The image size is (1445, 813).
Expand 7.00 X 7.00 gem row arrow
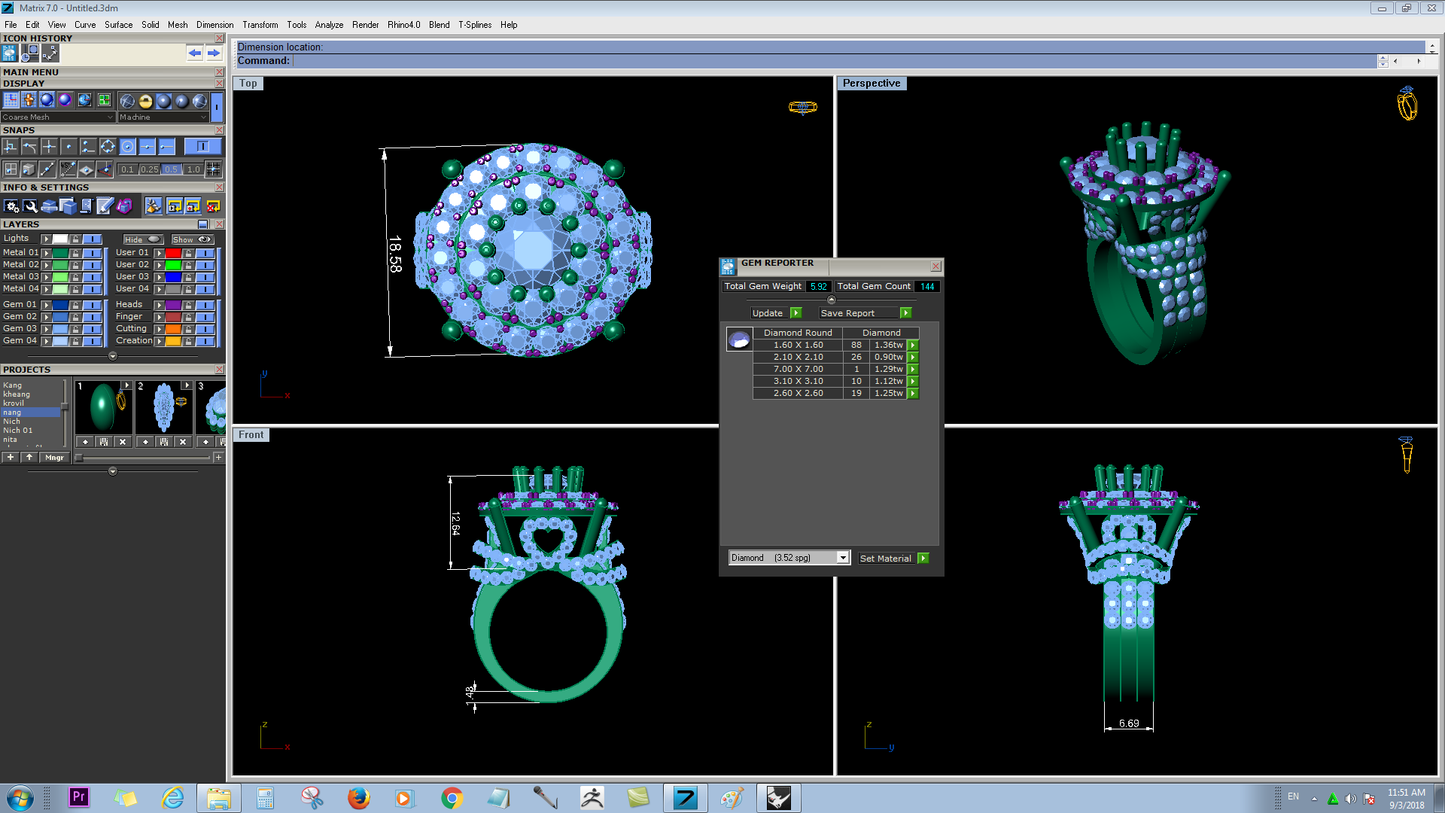[912, 369]
